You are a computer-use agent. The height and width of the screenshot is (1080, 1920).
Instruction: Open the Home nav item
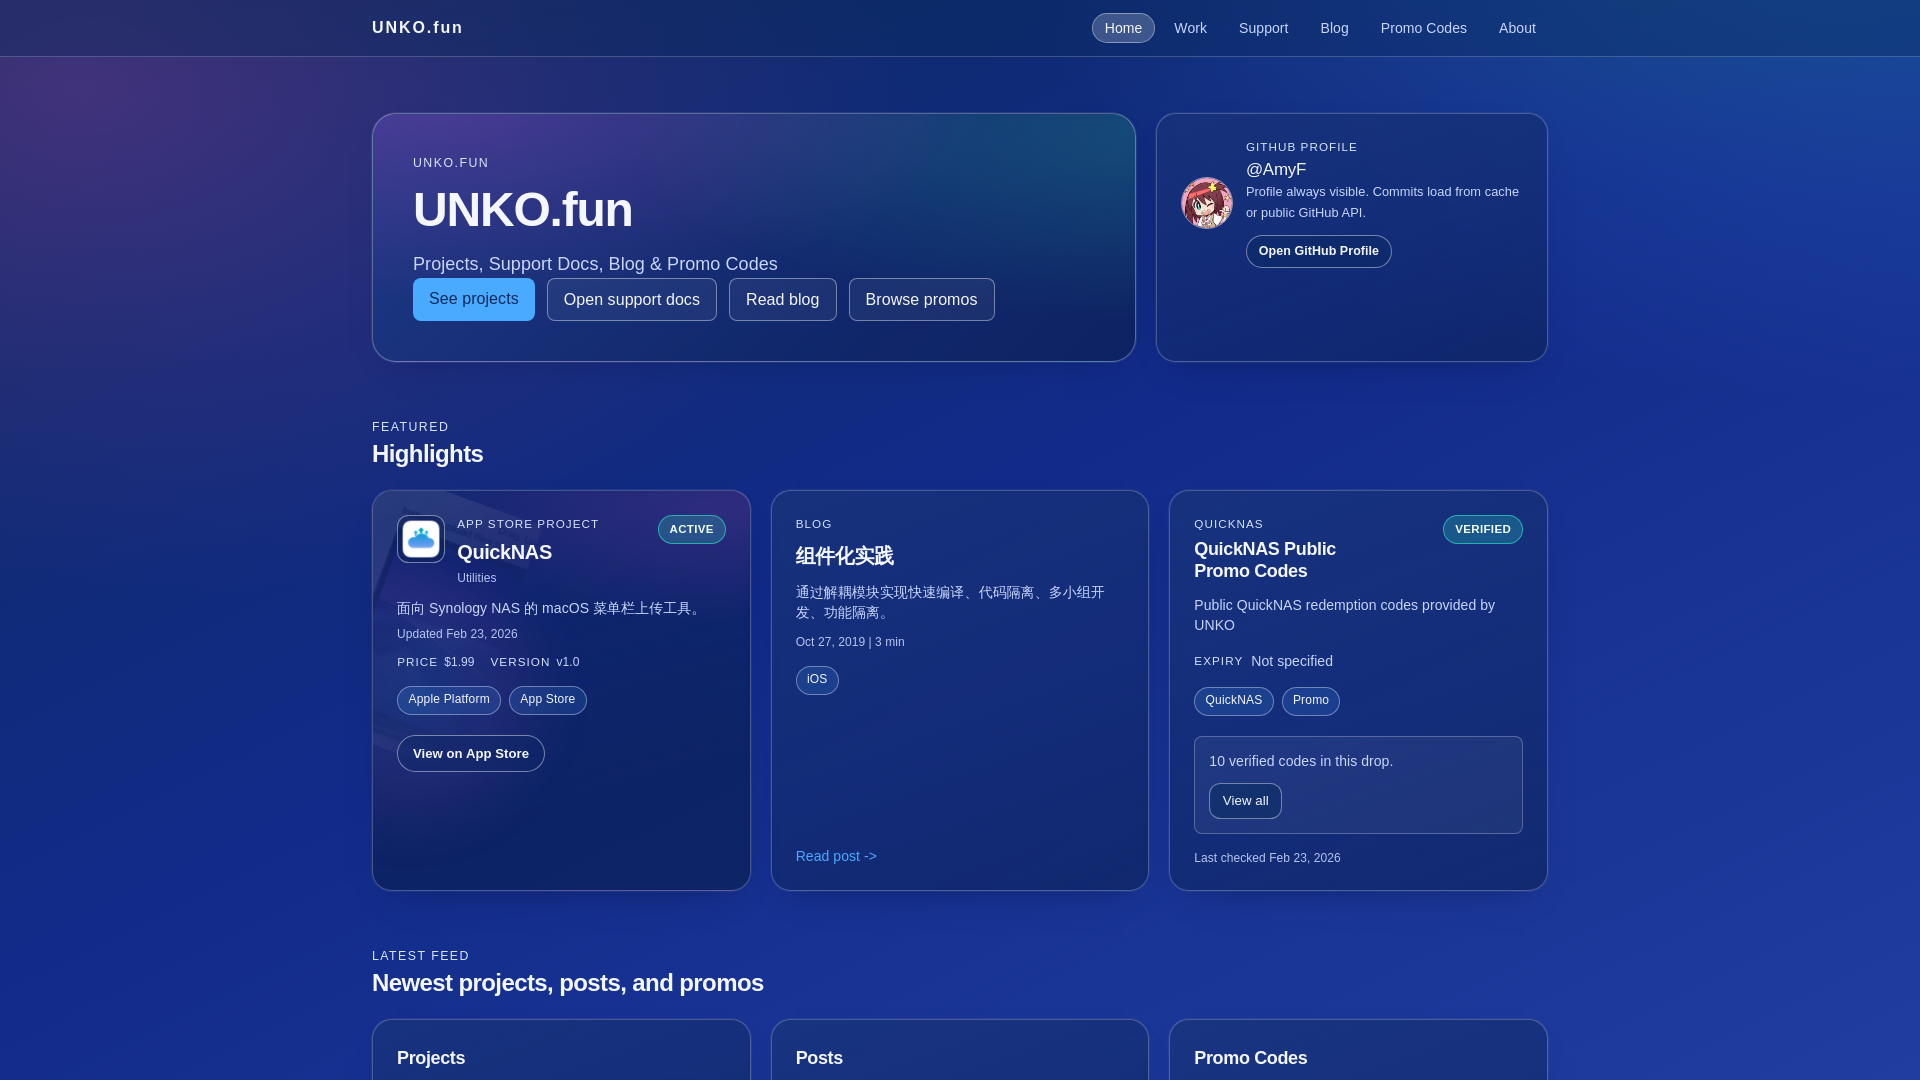pos(1123,28)
